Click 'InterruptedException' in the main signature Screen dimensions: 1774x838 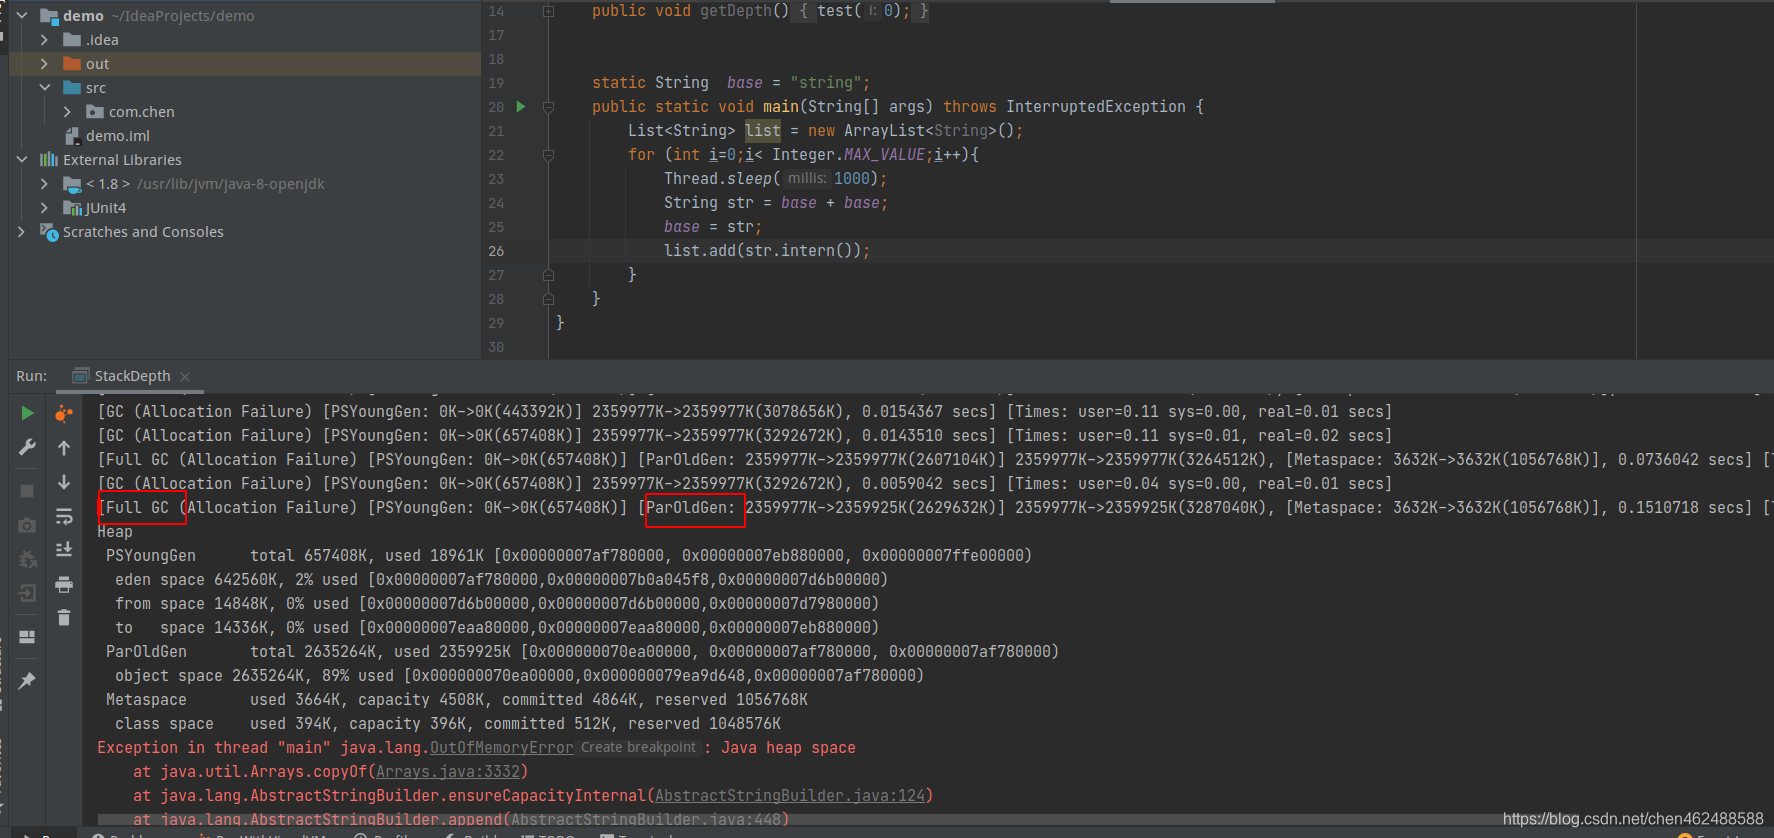pos(1096,107)
